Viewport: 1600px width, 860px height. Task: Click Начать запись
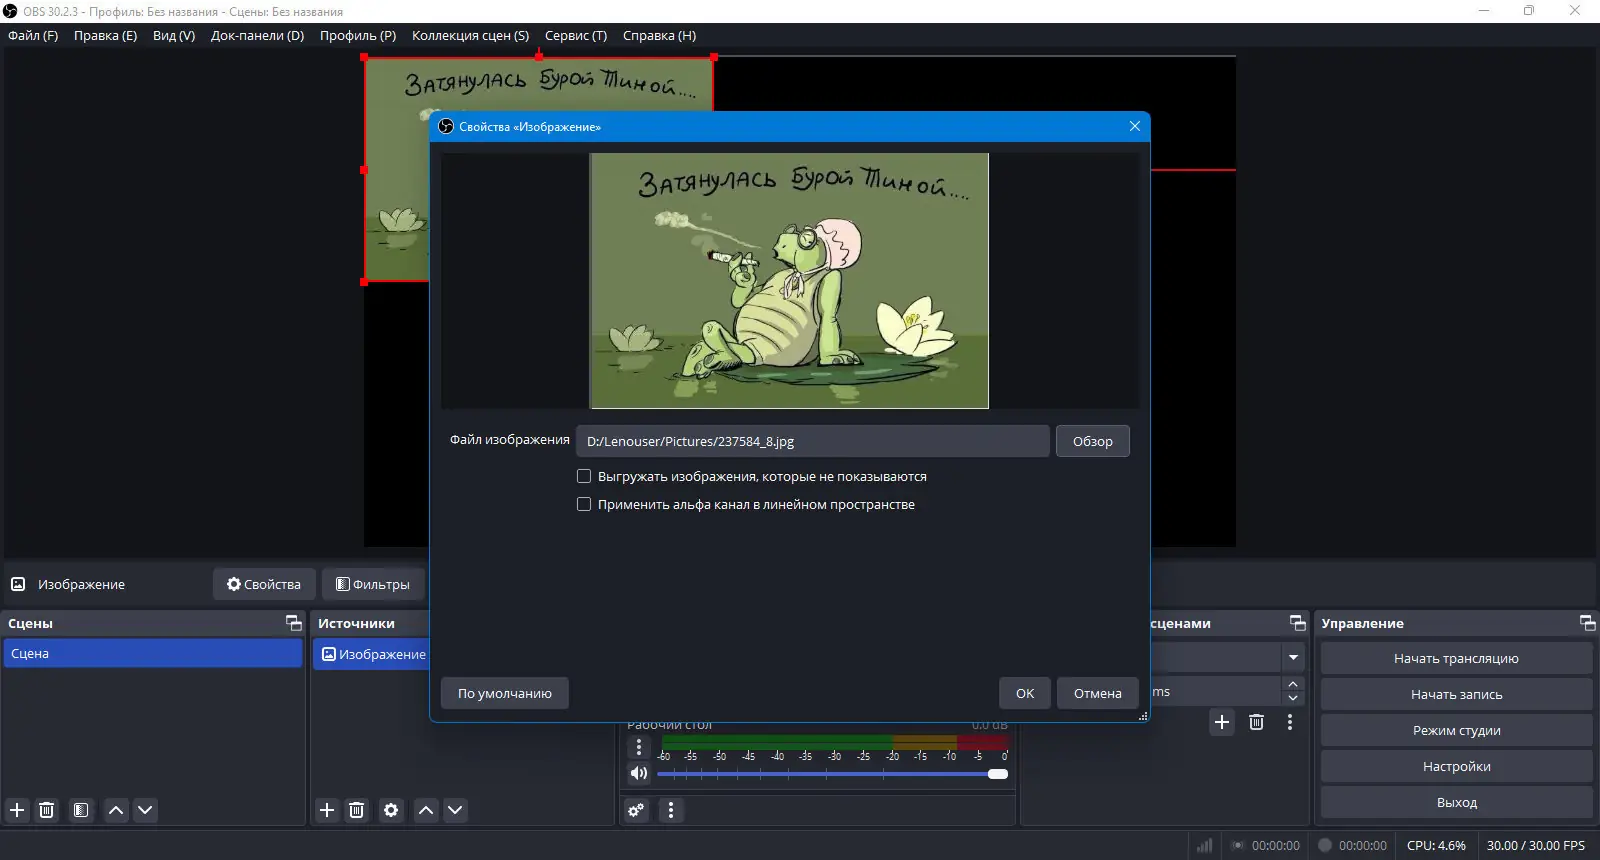click(1456, 694)
